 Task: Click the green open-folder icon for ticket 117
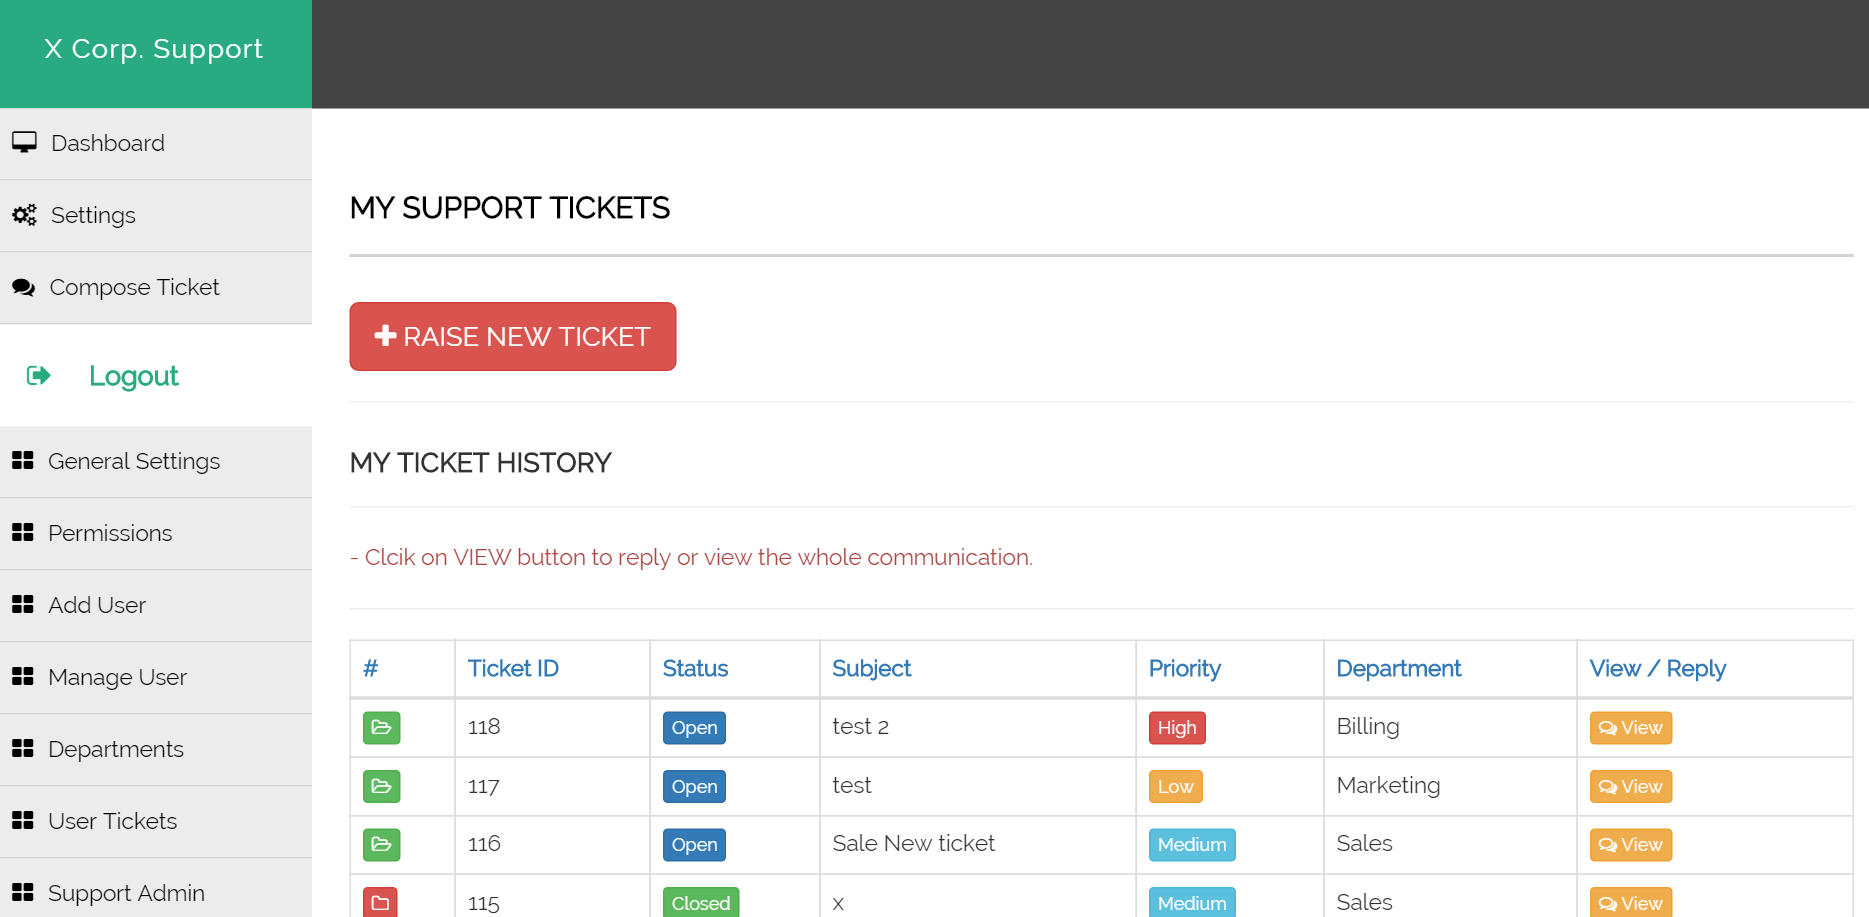(382, 786)
